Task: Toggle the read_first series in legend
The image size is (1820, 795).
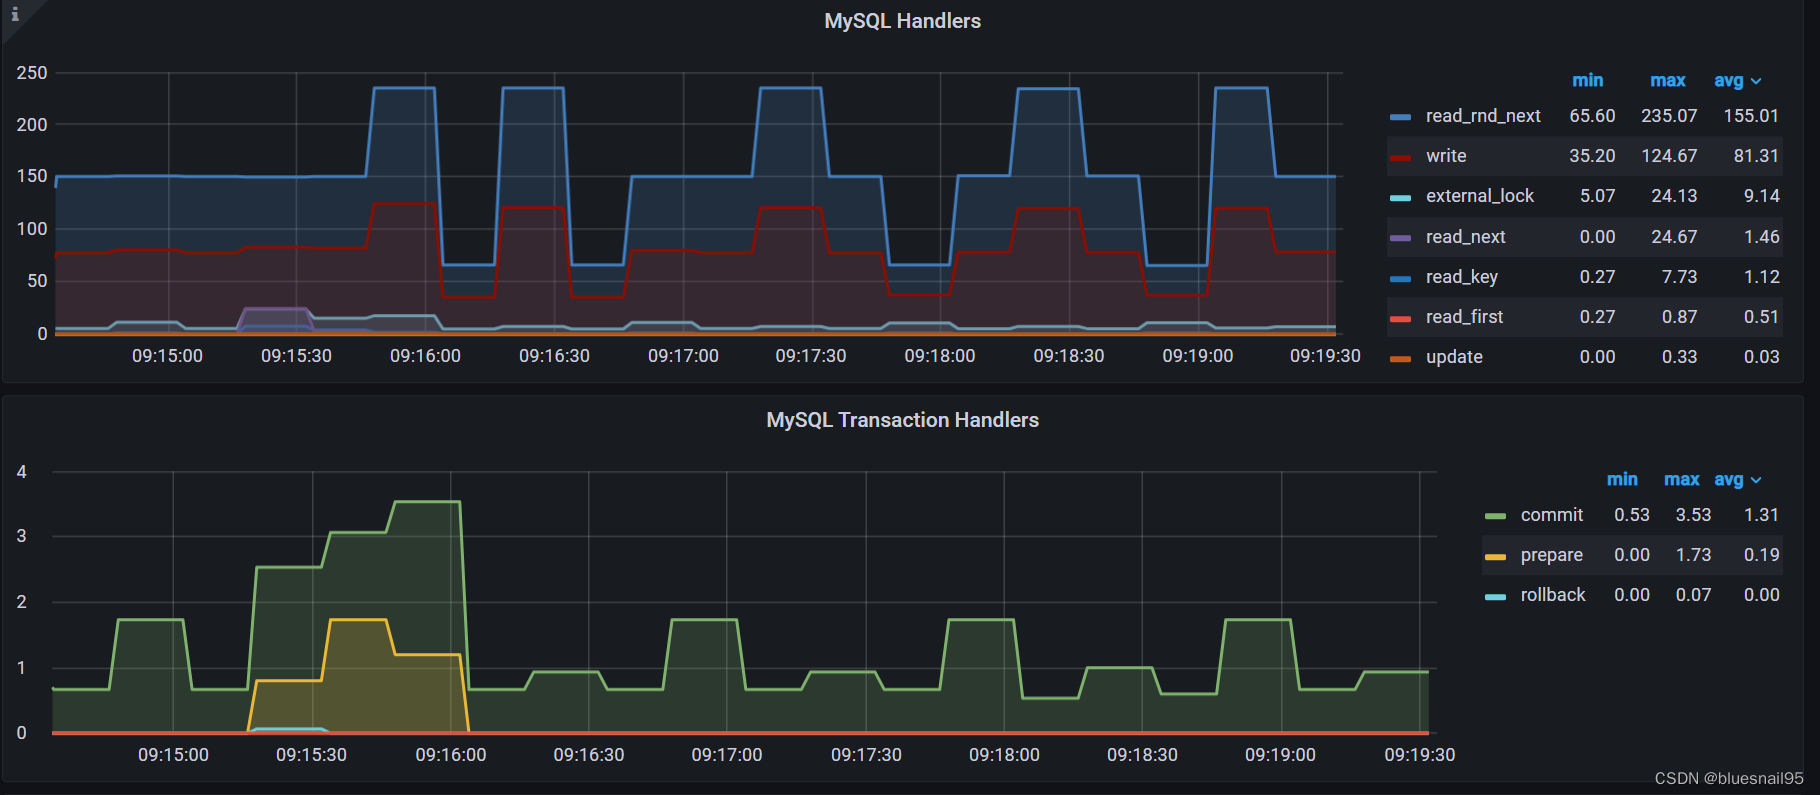Action: click(1465, 317)
